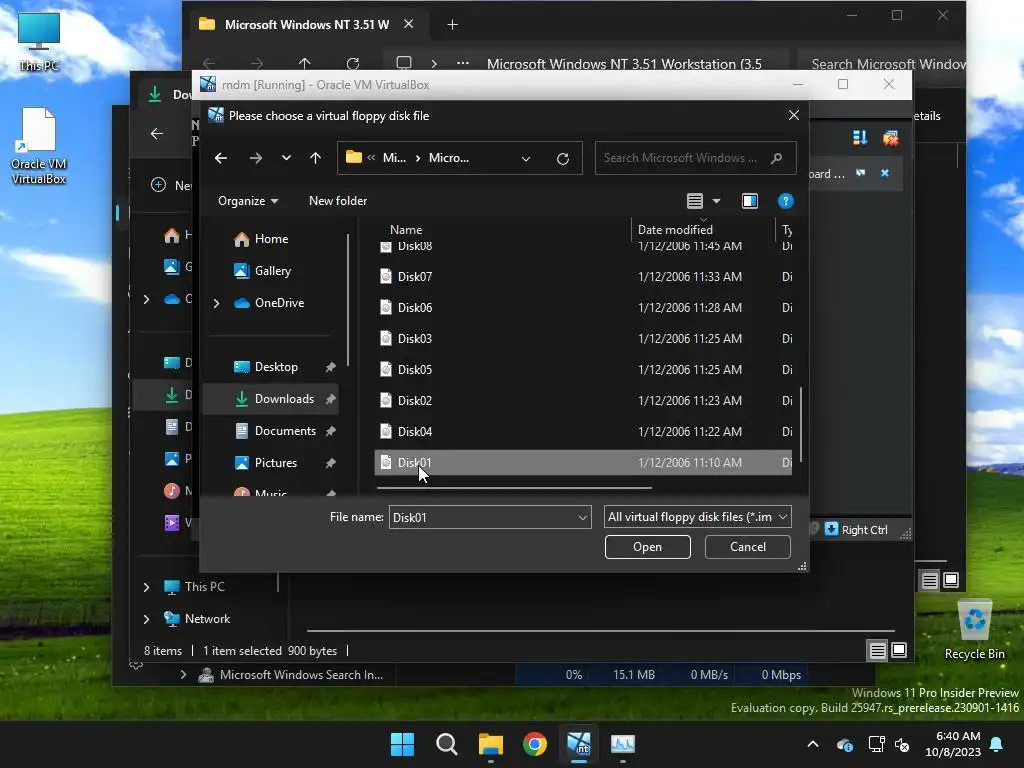Screen dimensions: 1024x768
Task: Open File Explorer from the taskbar
Action: tap(490, 744)
